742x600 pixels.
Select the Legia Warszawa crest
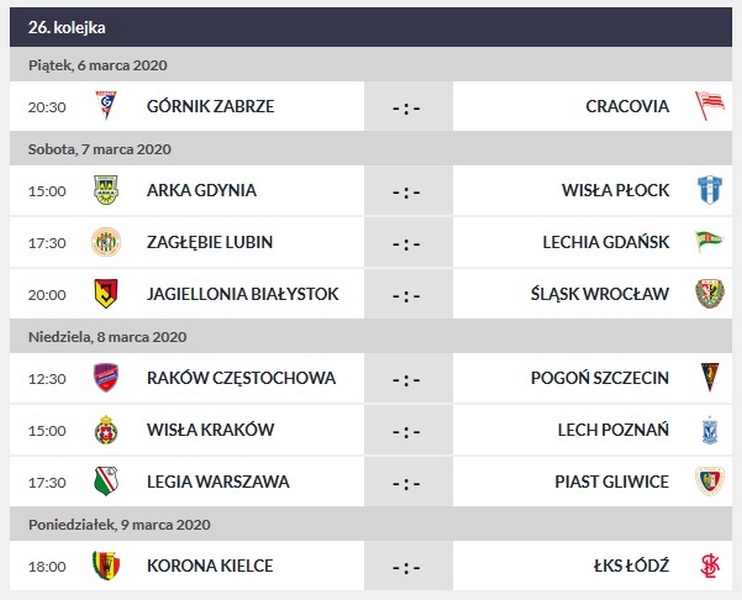pos(106,482)
